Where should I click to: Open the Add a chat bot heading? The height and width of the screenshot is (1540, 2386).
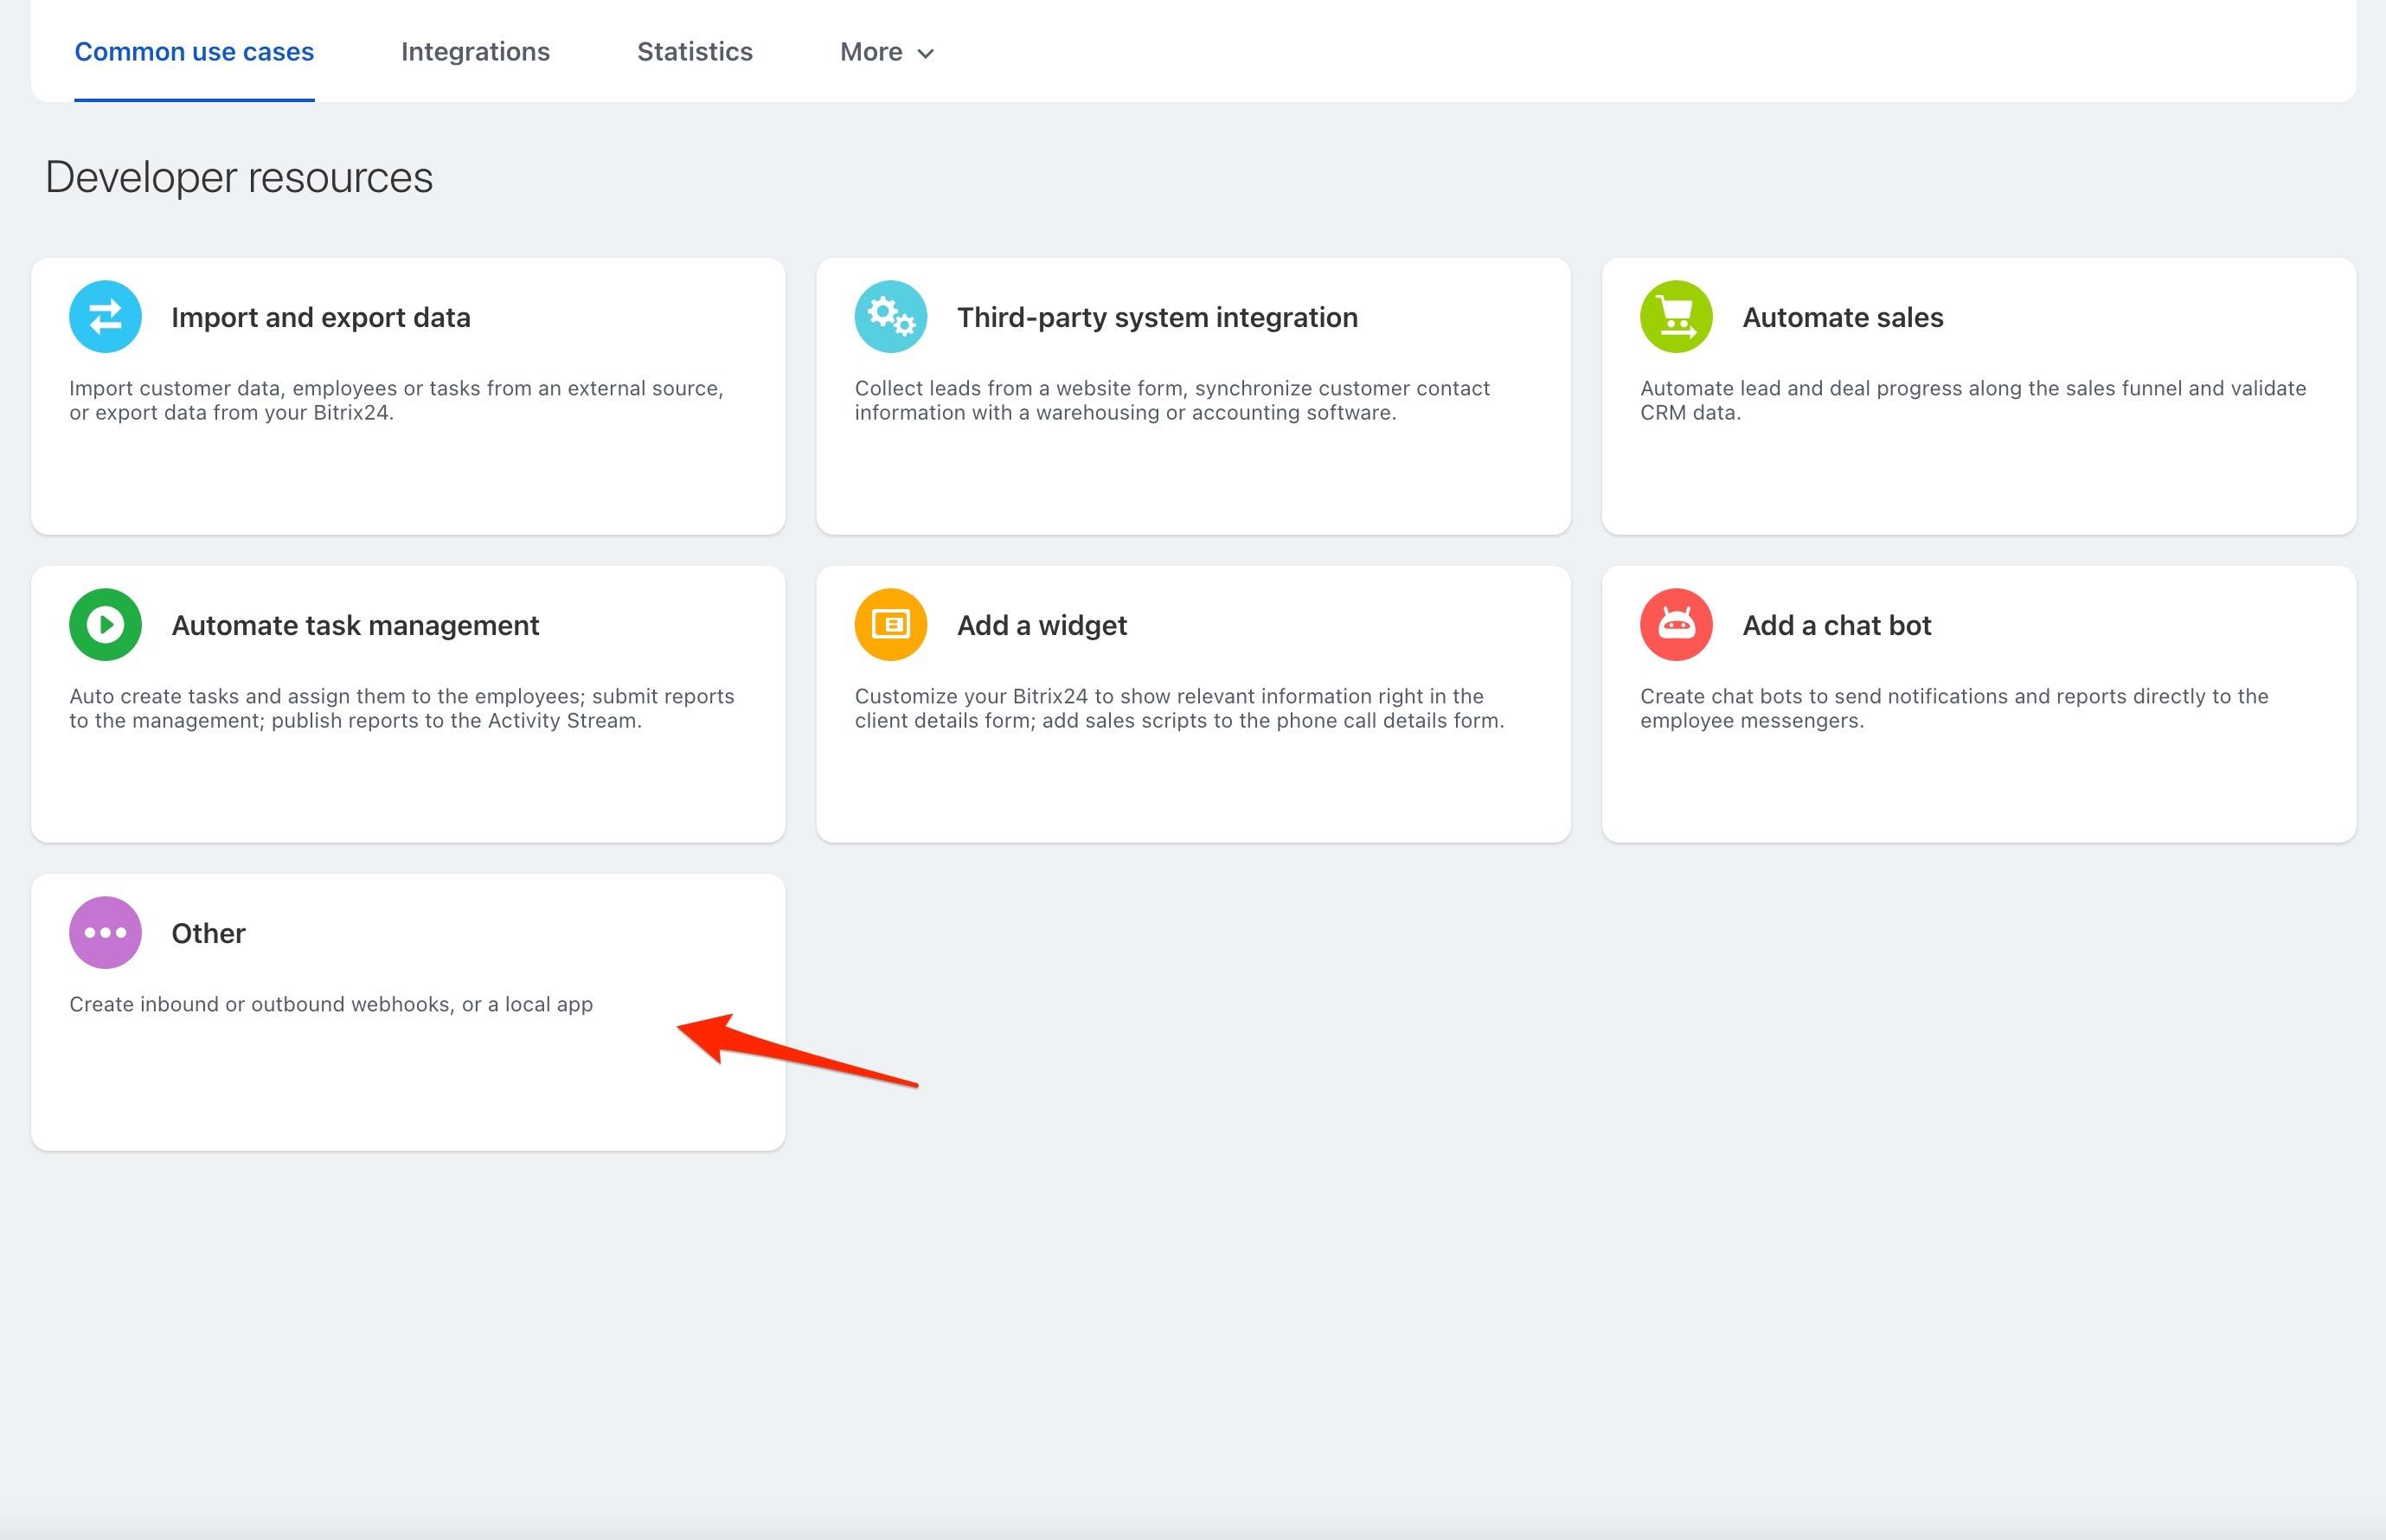1836,625
